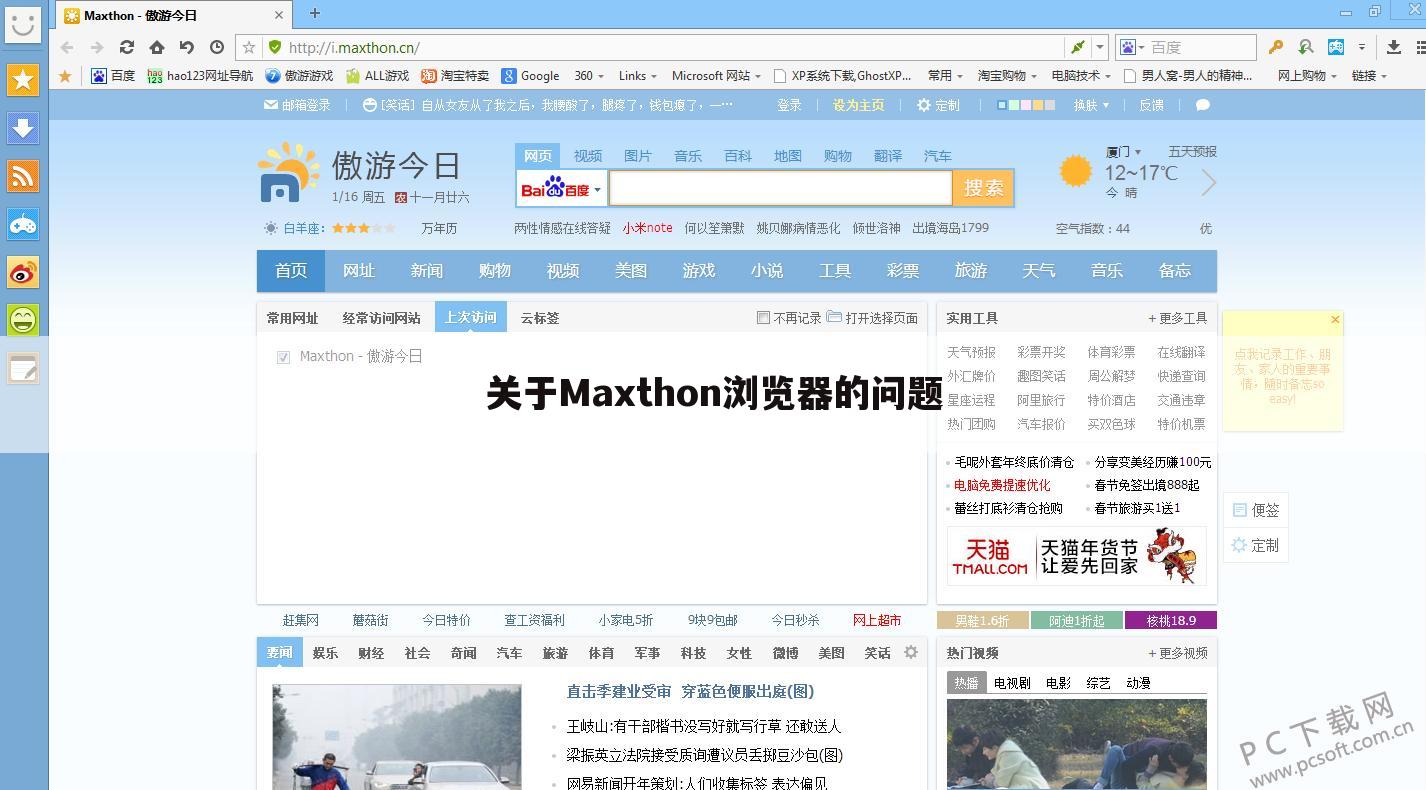Go to the home page icon
The height and width of the screenshot is (790, 1426).
pos(157,47)
